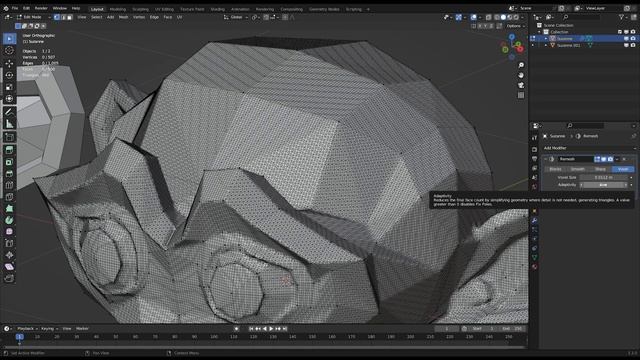Click the Blender logo menu
Viewport: 640px width, 360px height.
click(6, 8)
